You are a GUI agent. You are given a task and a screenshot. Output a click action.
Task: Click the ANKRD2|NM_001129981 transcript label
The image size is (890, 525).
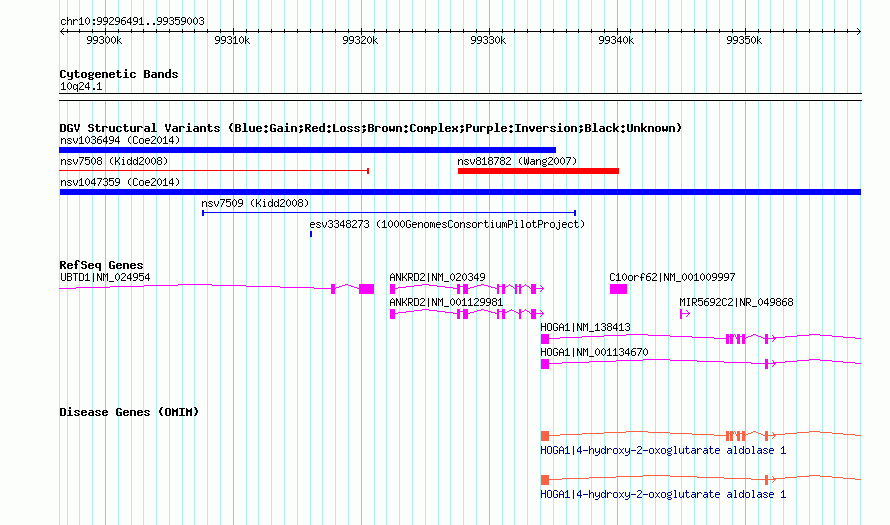[x=446, y=303]
